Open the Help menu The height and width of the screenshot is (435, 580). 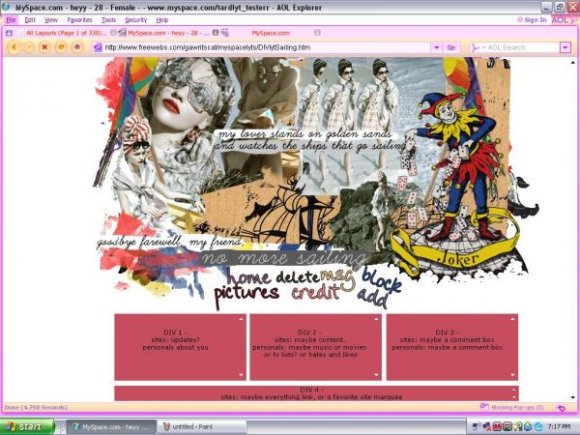[162, 20]
